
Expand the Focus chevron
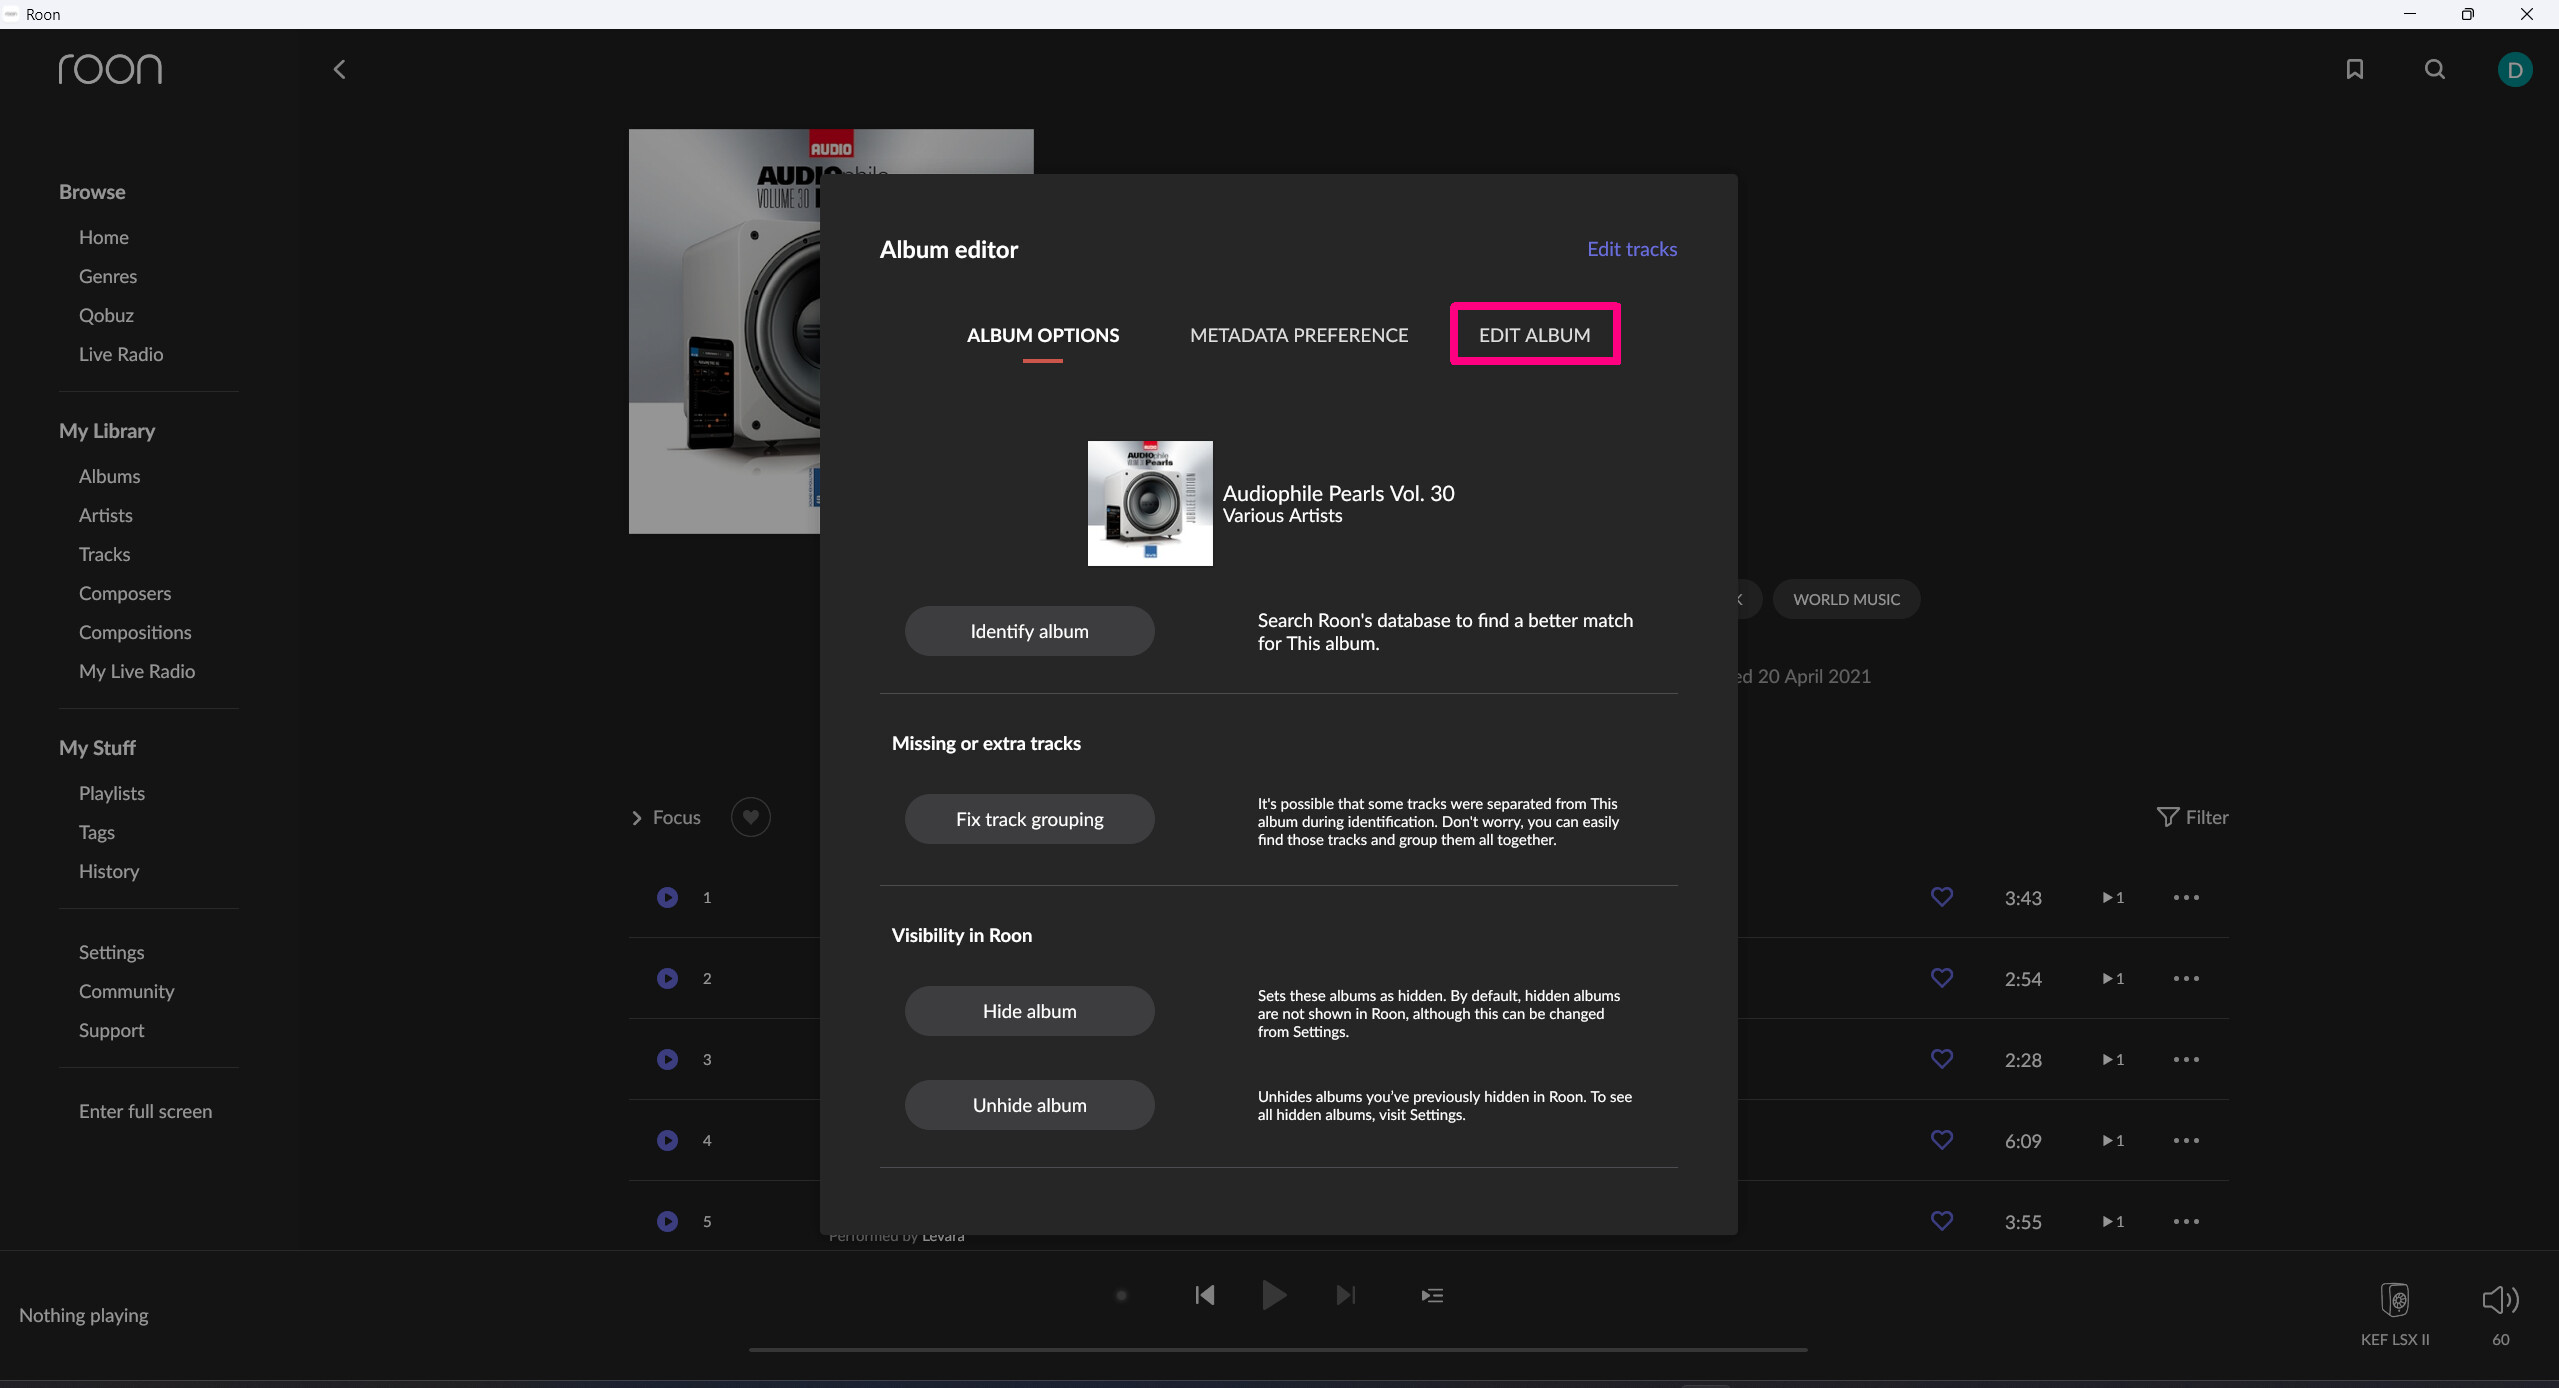point(637,818)
